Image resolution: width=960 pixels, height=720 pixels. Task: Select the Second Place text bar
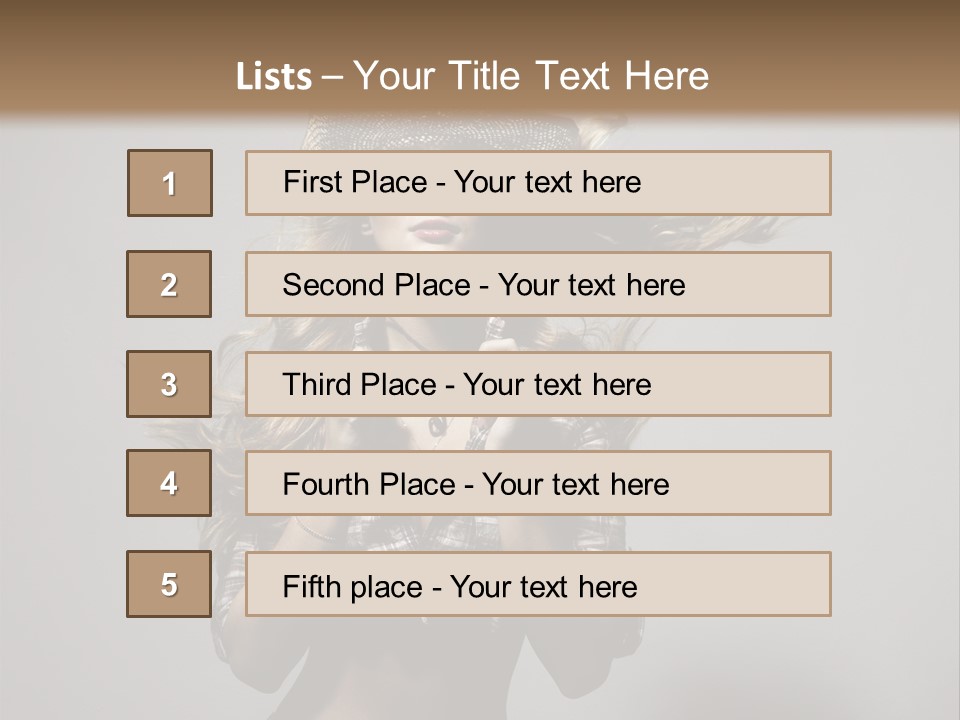click(x=538, y=284)
